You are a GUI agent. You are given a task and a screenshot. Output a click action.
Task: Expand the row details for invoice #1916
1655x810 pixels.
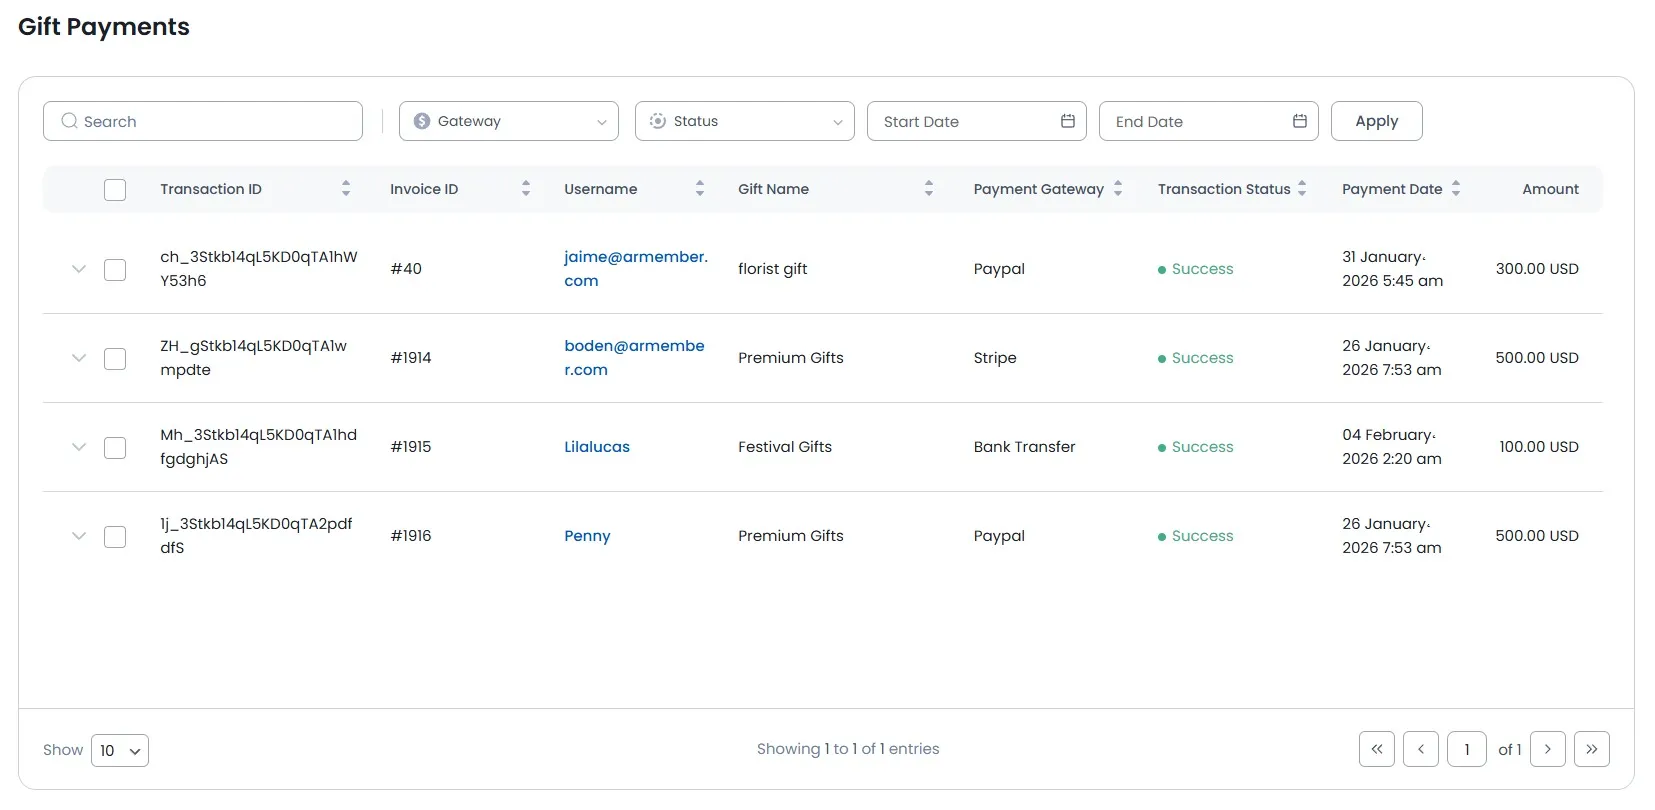pyautogui.click(x=79, y=536)
